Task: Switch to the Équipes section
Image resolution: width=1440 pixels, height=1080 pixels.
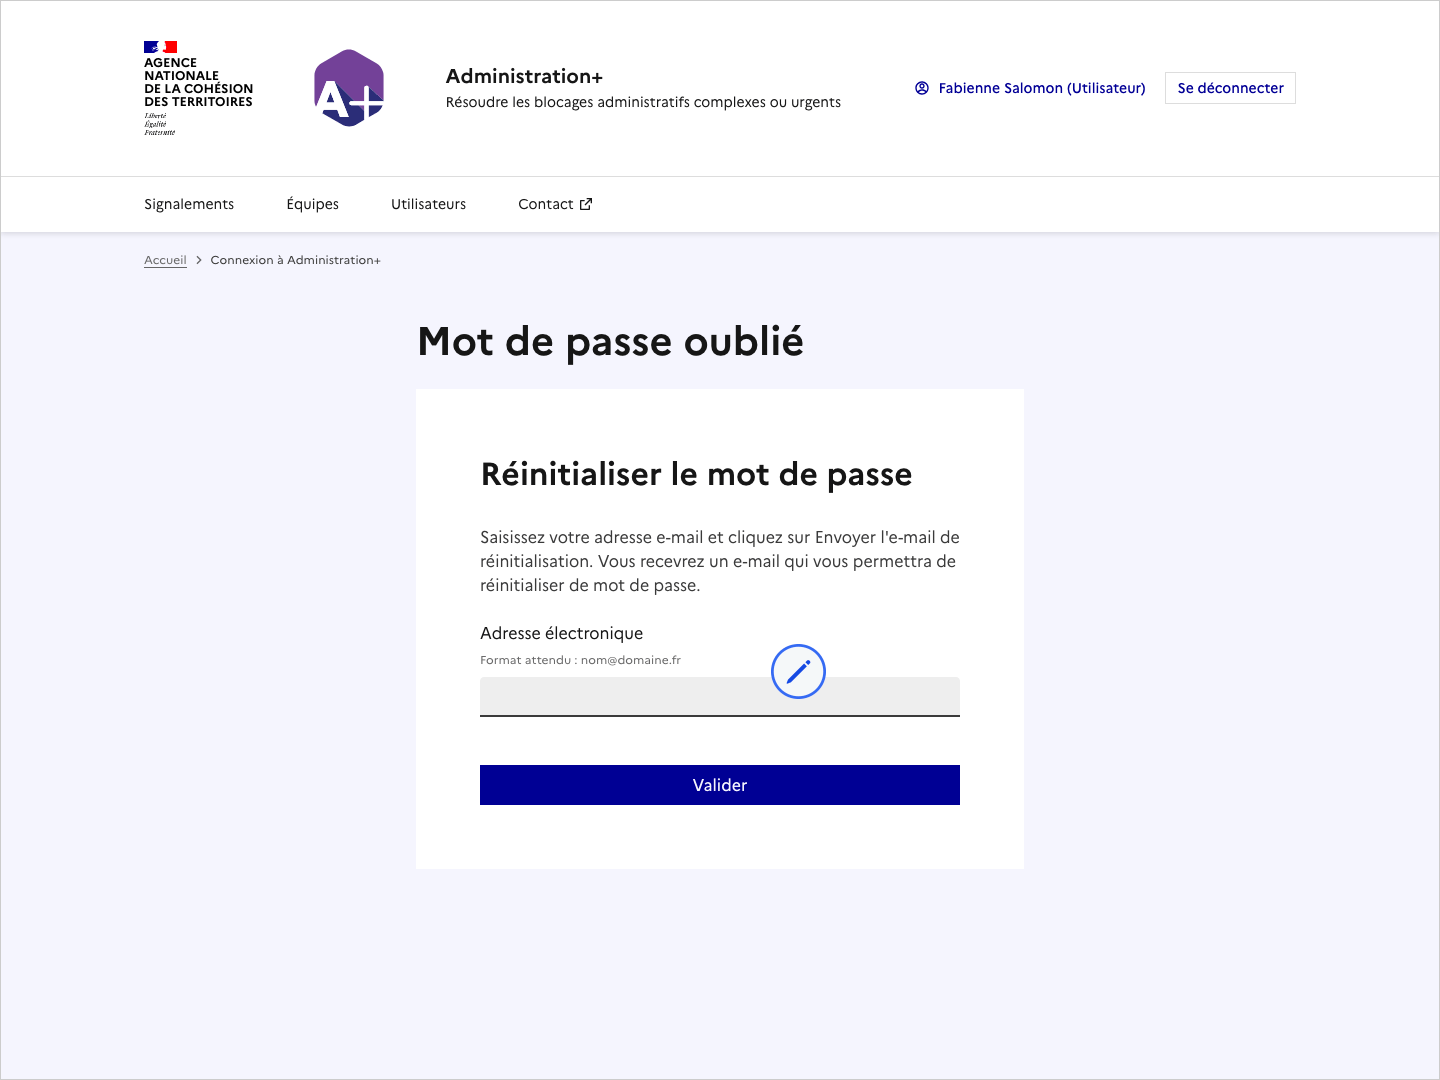Action: point(312,204)
